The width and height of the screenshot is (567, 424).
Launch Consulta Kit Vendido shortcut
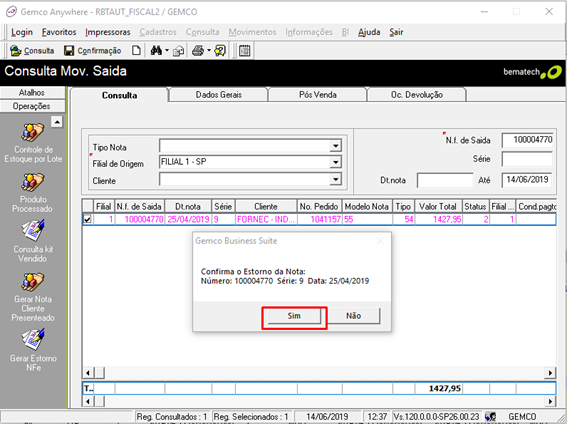[x=33, y=231]
